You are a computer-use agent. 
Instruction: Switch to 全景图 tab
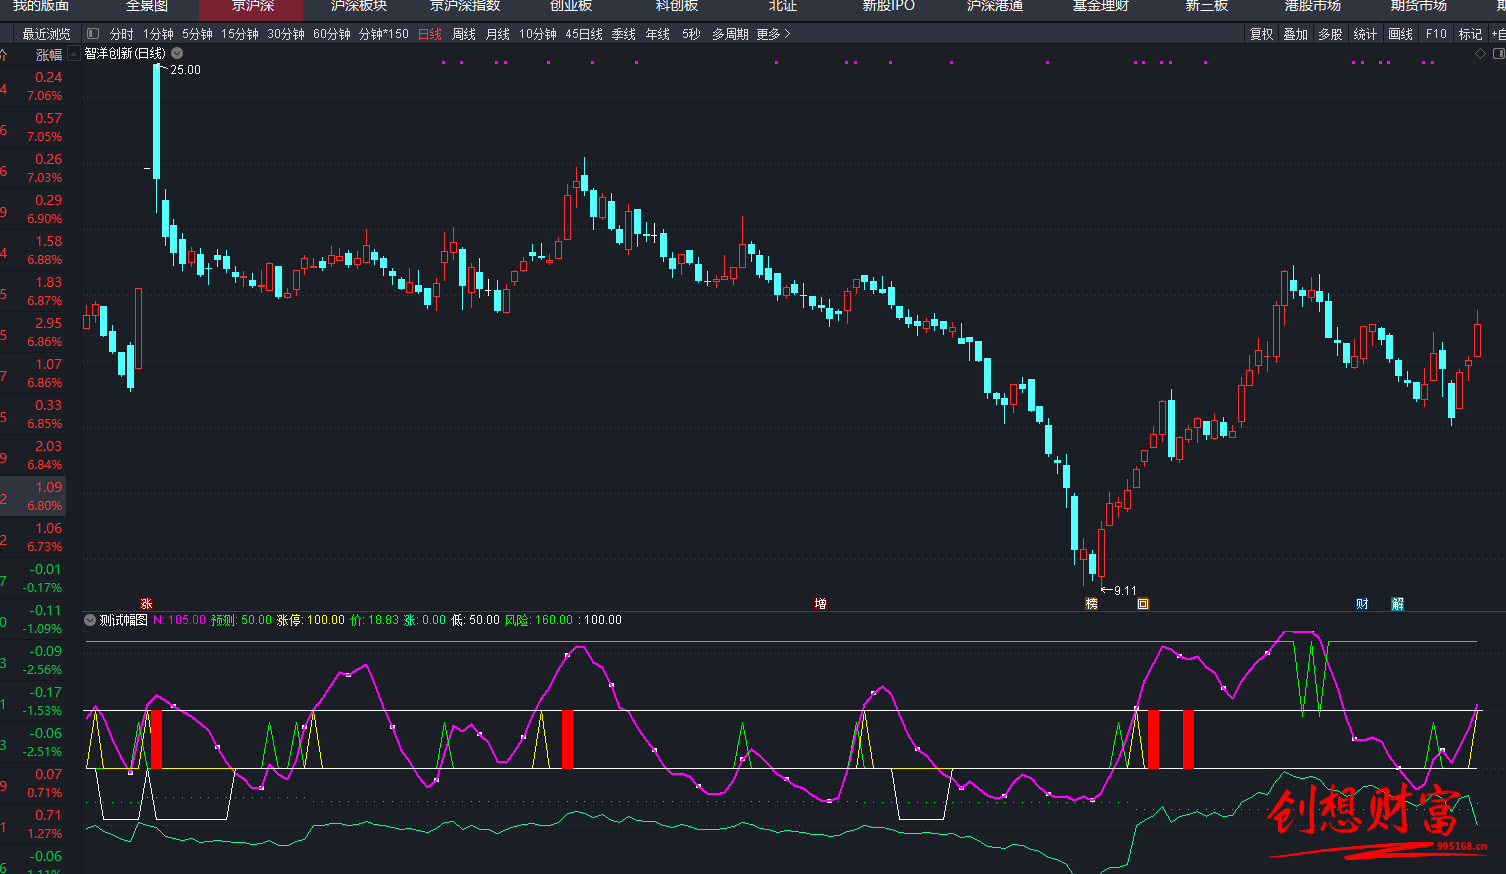[x=147, y=6]
